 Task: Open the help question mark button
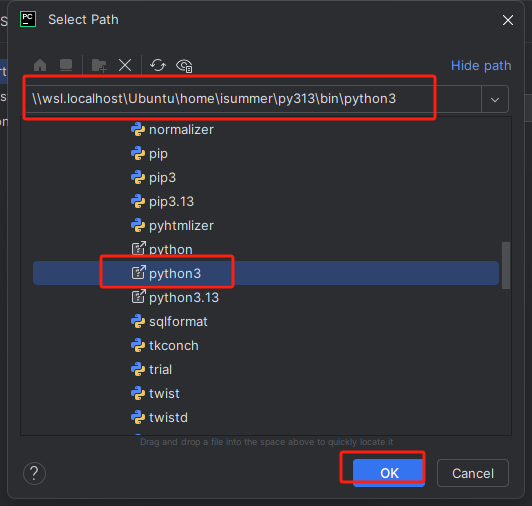[34, 473]
